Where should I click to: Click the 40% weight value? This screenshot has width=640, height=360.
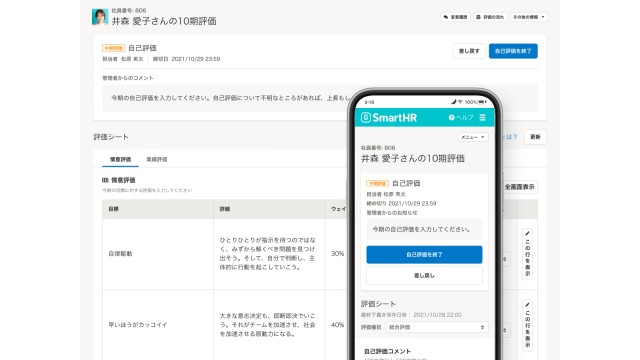[x=337, y=325]
